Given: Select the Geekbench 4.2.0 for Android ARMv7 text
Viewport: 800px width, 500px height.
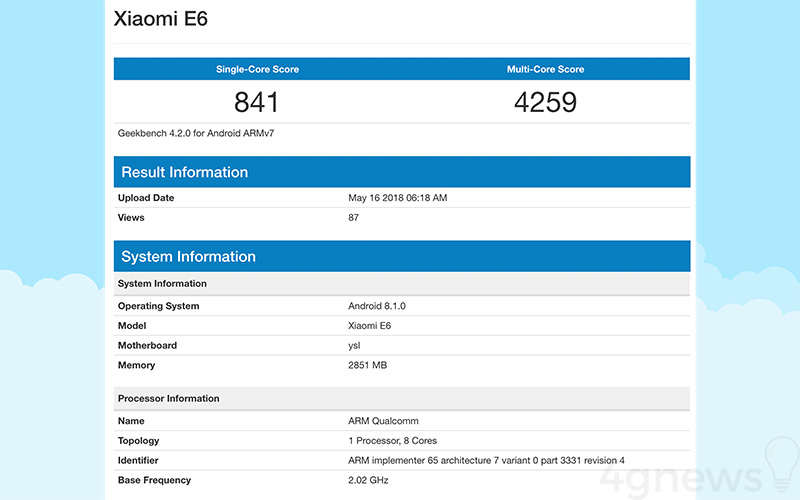Looking at the screenshot, I should tap(196, 133).
